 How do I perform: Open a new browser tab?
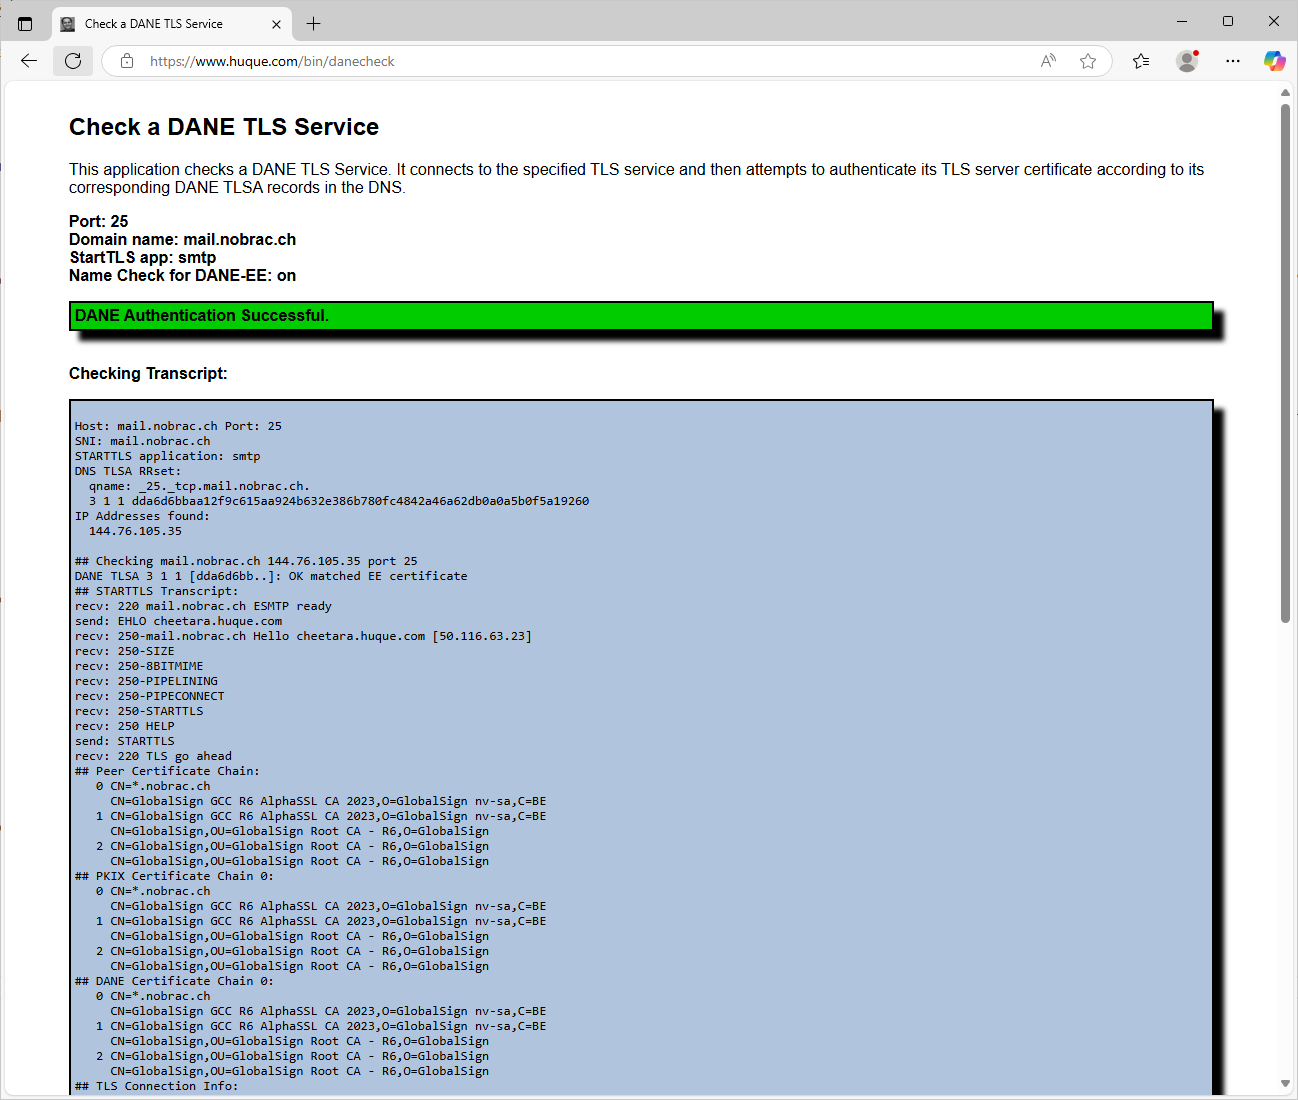[313, 24]
